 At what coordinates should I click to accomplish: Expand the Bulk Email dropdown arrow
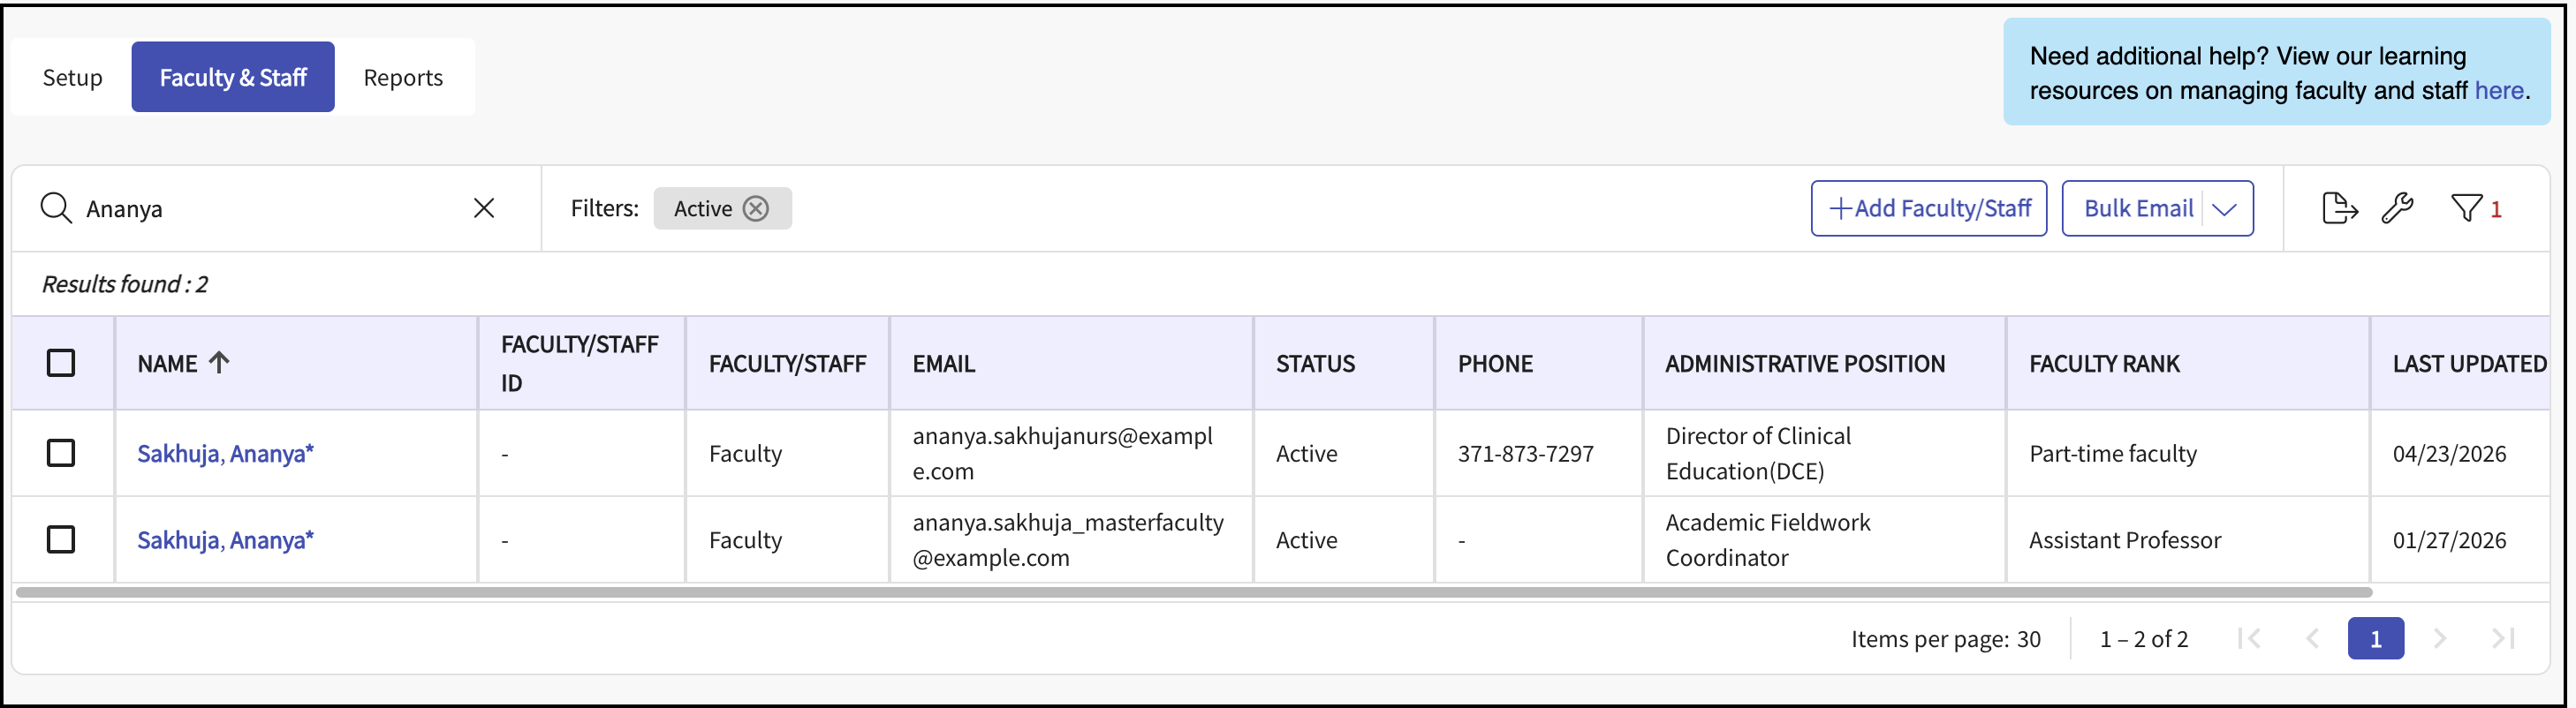2225,208
